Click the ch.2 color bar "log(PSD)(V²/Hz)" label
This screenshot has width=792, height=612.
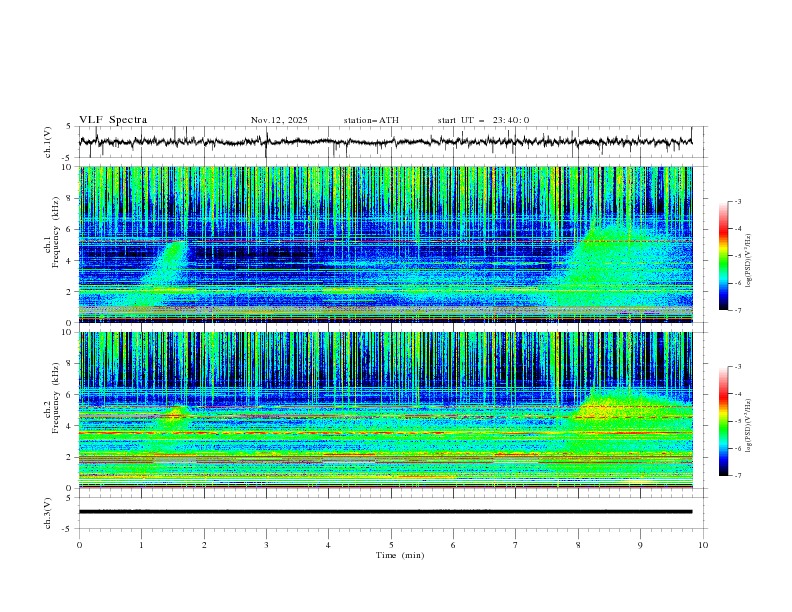[749, 425]
